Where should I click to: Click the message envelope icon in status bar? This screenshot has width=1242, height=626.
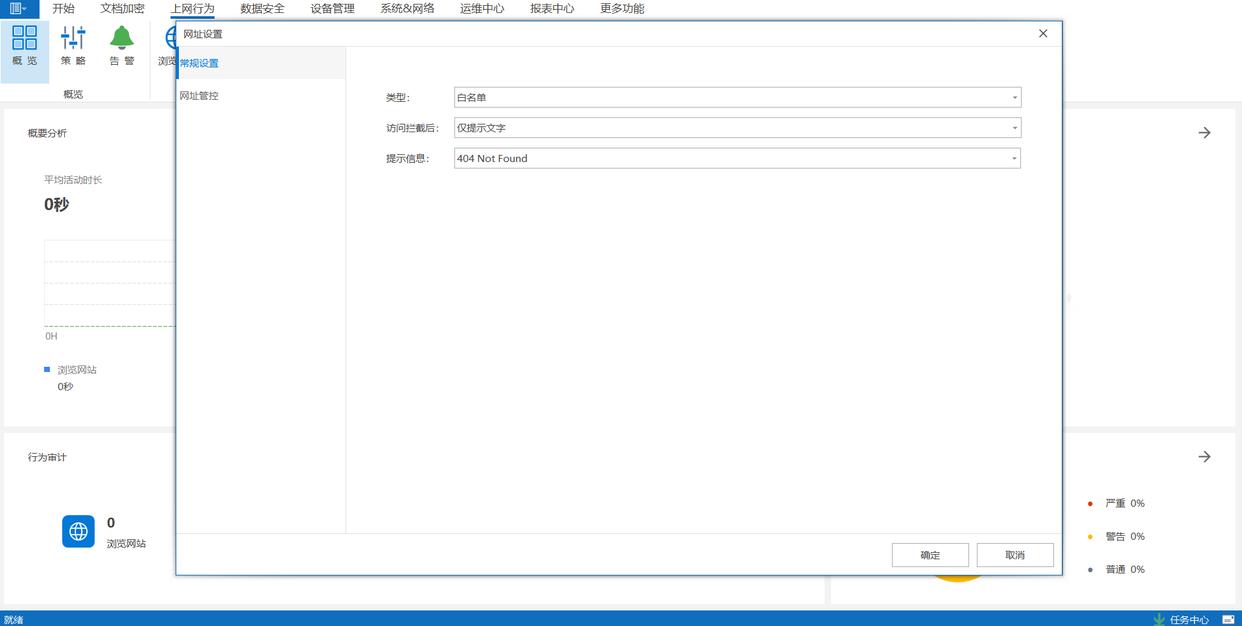pyautogui.click(x=1228, y=619)
